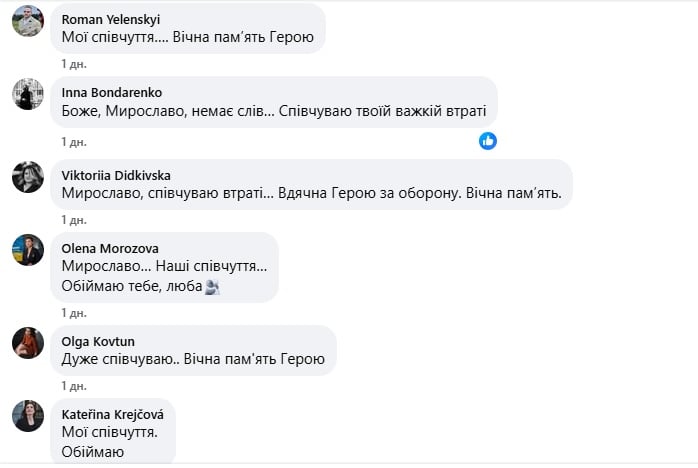Open Viktoriia Didkivska's name link
This screenshot has height=468, width=698.
114,175
